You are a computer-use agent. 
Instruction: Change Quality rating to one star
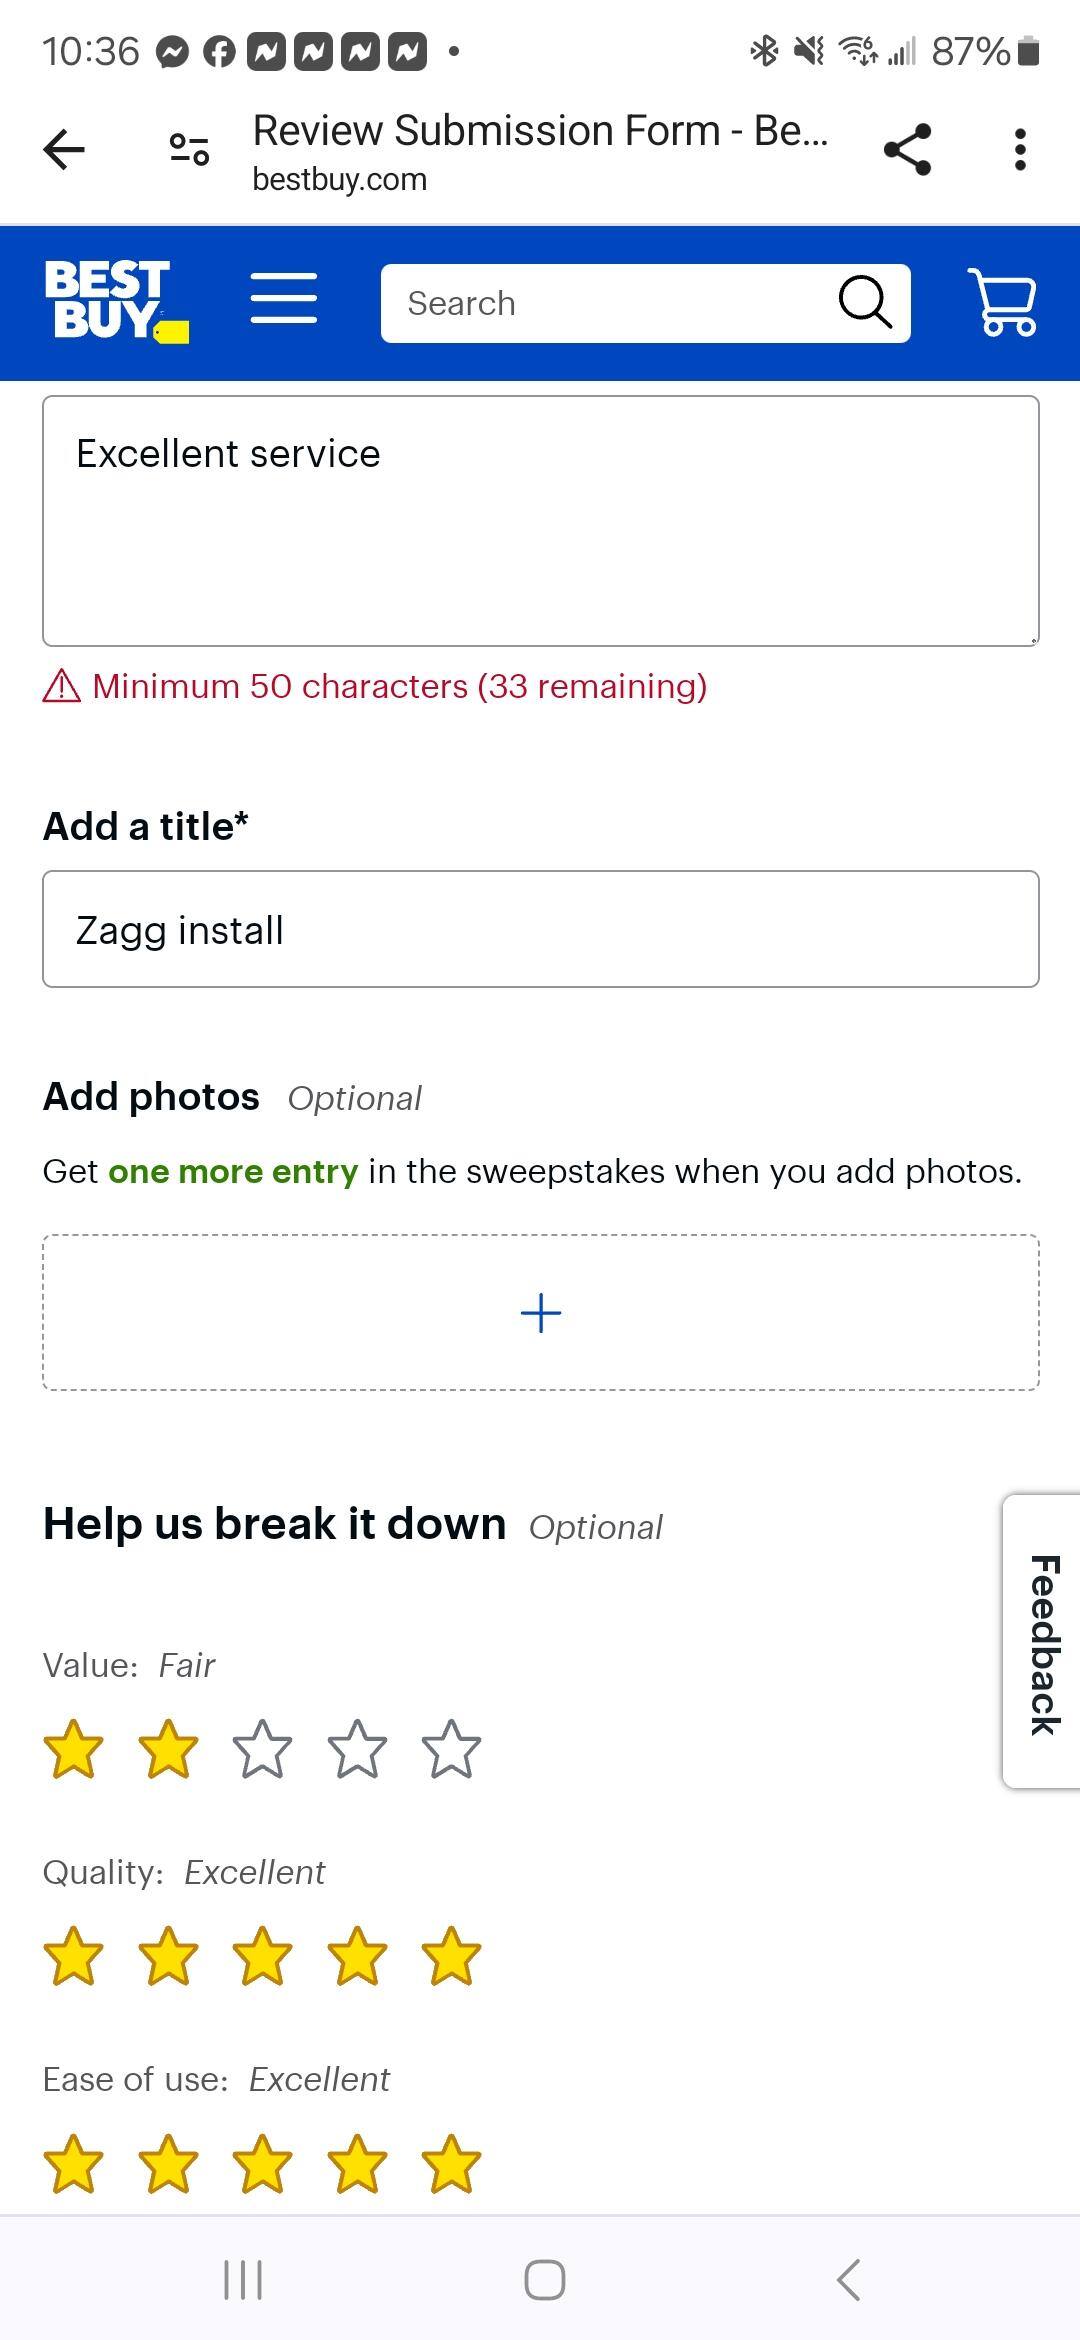click(x=72, y=1955)
